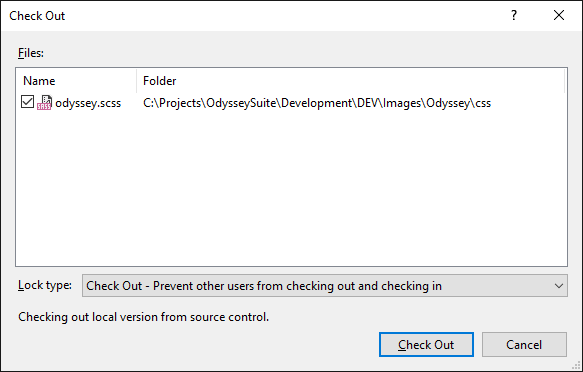Click the Files: label above list
Screen dimensions: 583x372
tap(31, 53)
